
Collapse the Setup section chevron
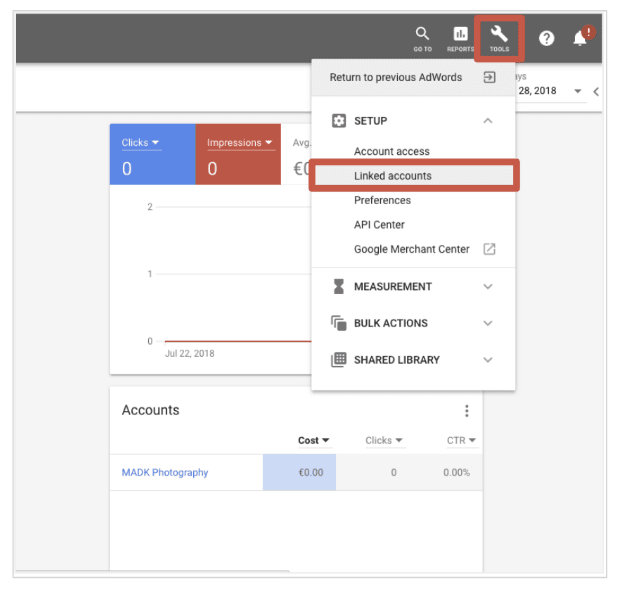488,121
